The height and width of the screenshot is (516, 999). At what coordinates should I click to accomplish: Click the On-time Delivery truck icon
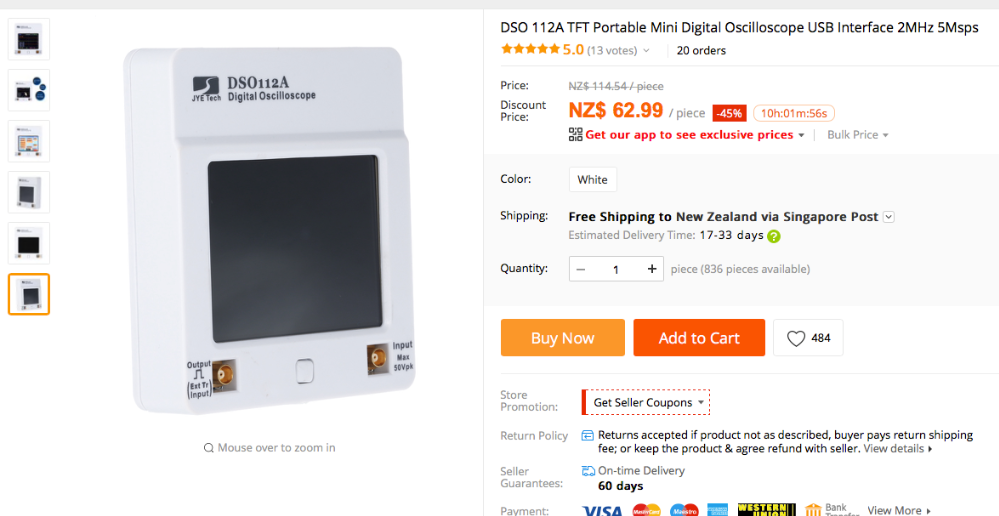[588, 471]
